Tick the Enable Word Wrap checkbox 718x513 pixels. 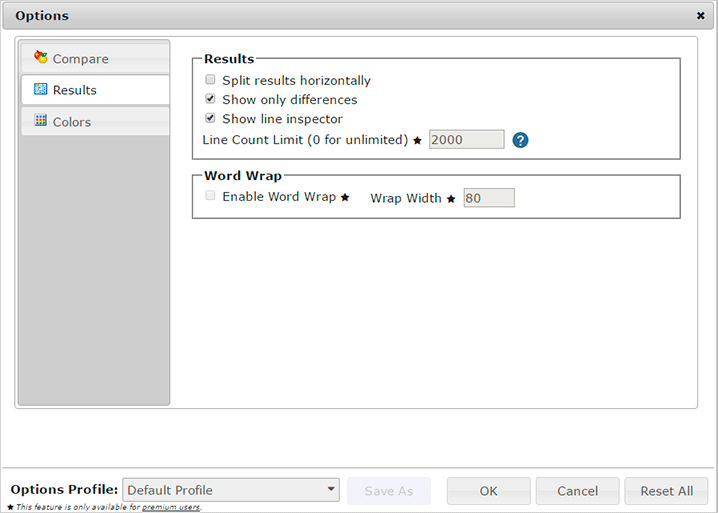coord(211,196)
